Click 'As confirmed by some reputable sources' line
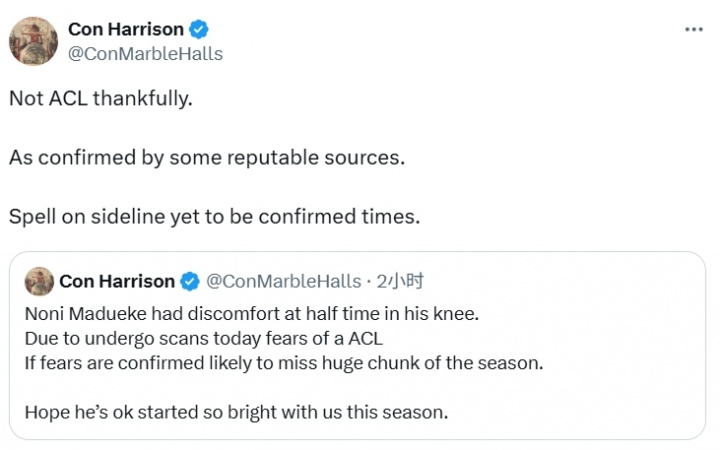 [207, 158]
